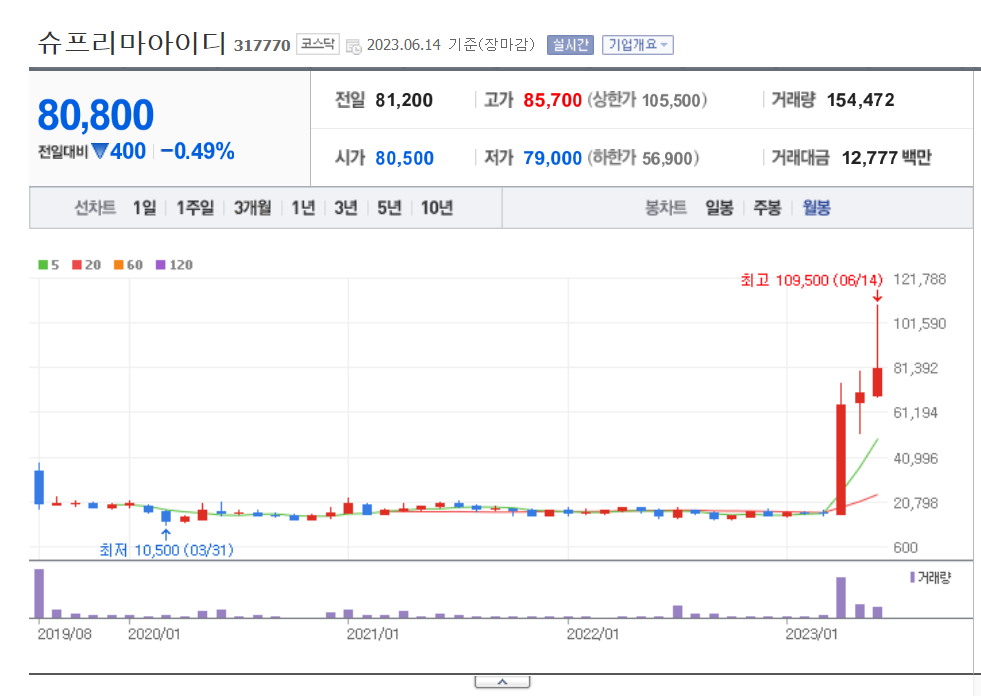Select the 10년 line chart
981x696 pixels.
tap(437, 208)
